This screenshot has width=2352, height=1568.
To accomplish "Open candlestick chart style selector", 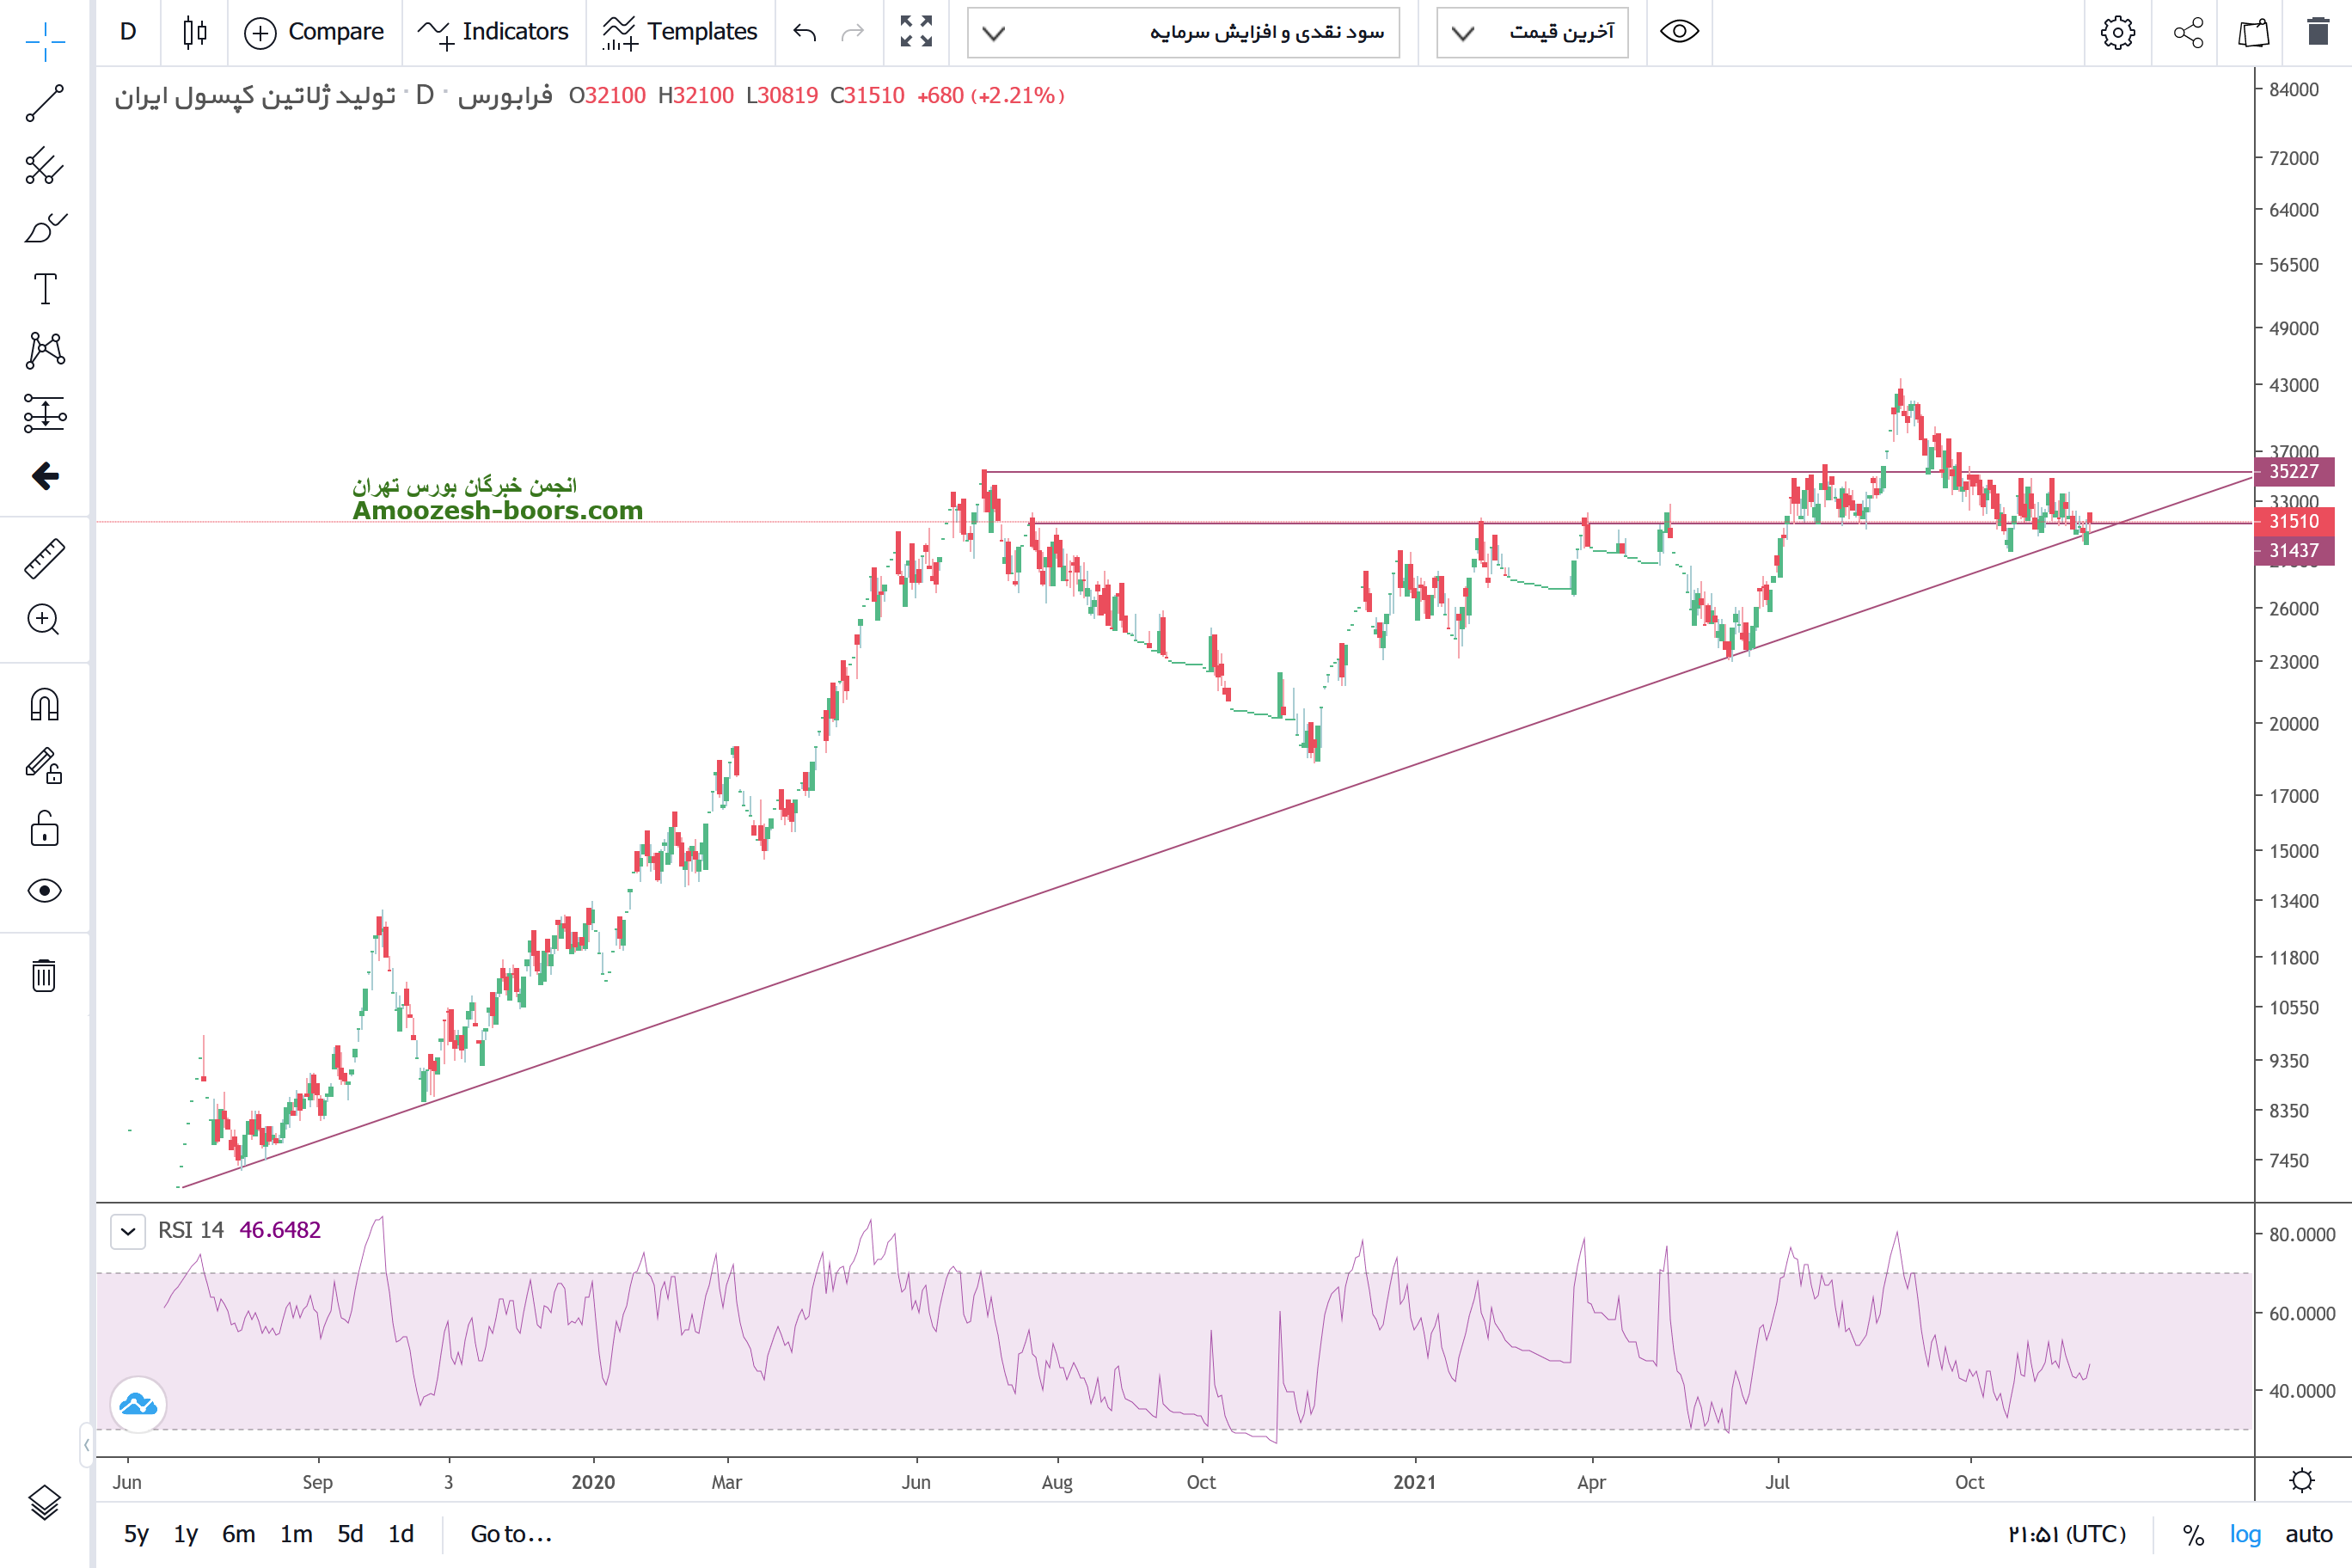I will (x=195, y=32).
